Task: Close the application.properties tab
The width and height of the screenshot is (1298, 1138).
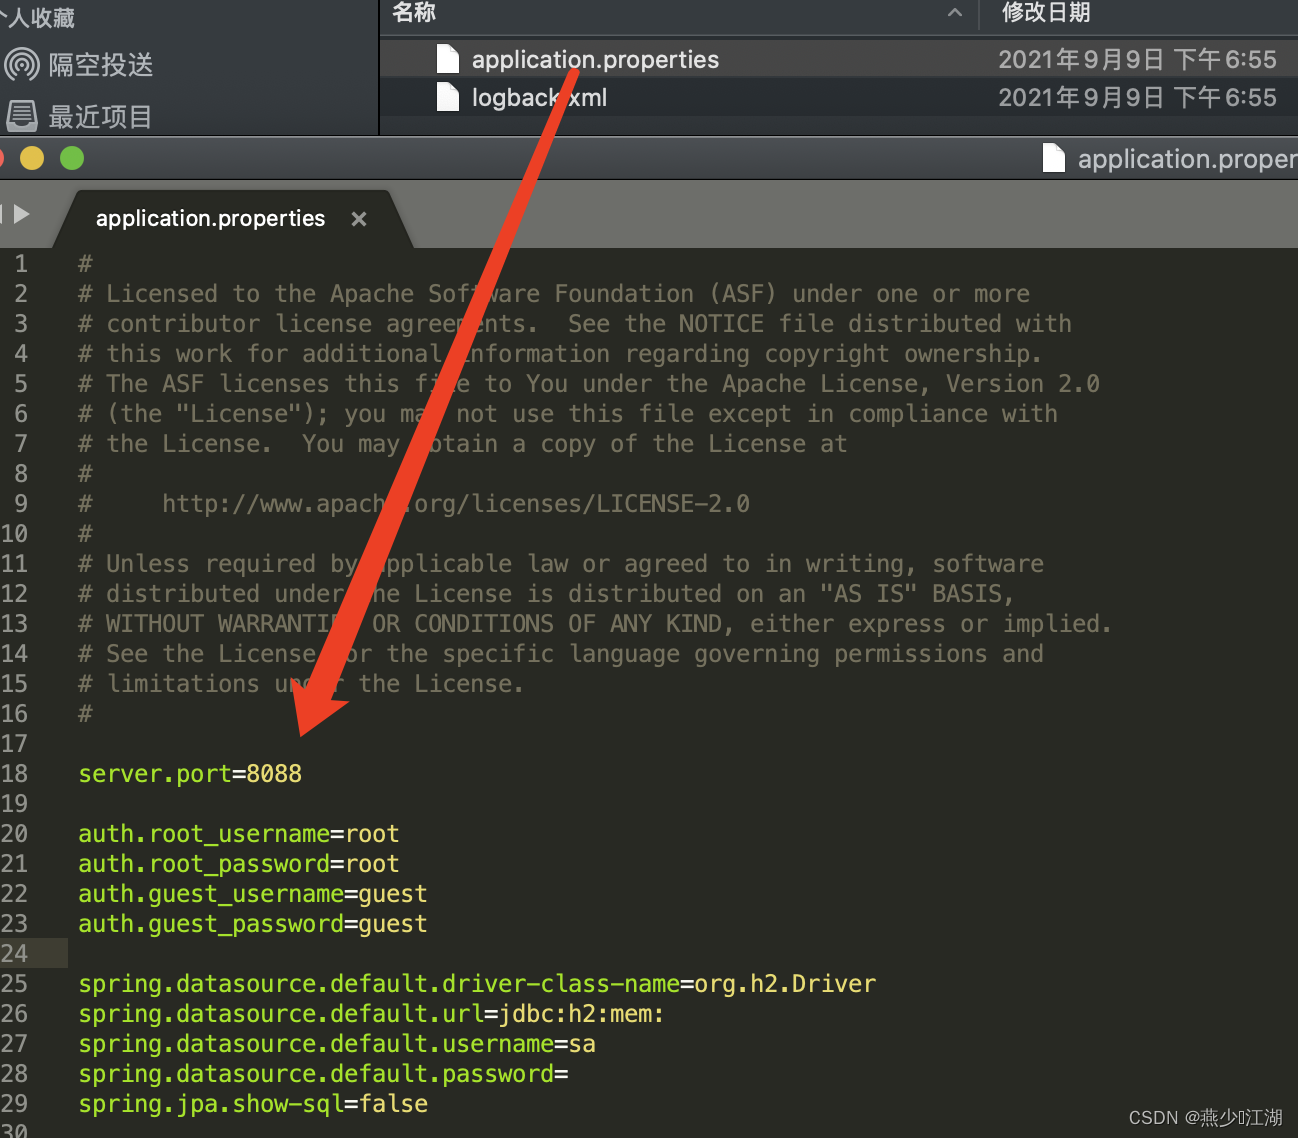Action: [359, 218]
